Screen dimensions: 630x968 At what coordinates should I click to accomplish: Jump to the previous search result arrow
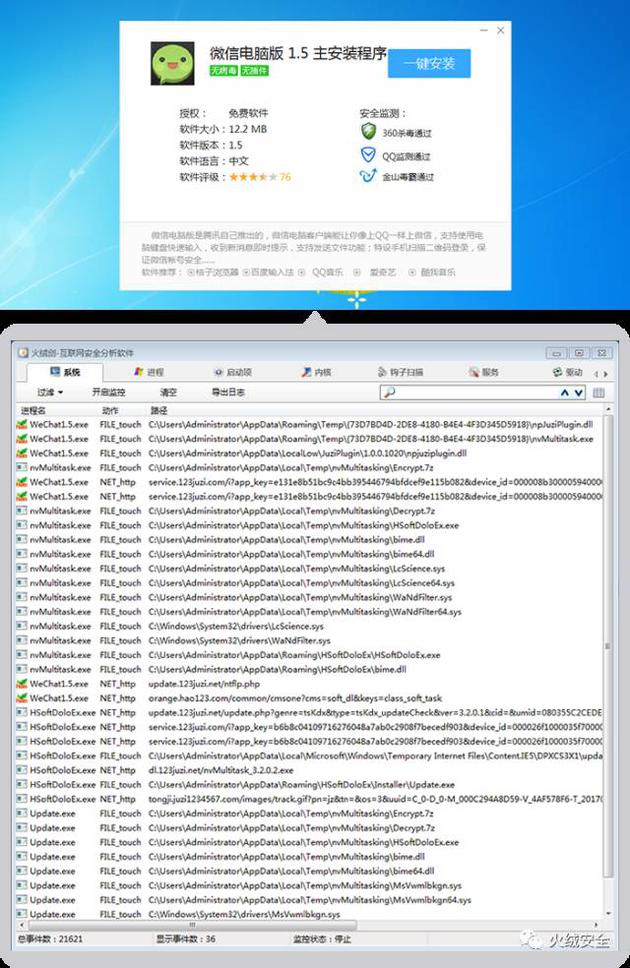click(x=565, y=393)
